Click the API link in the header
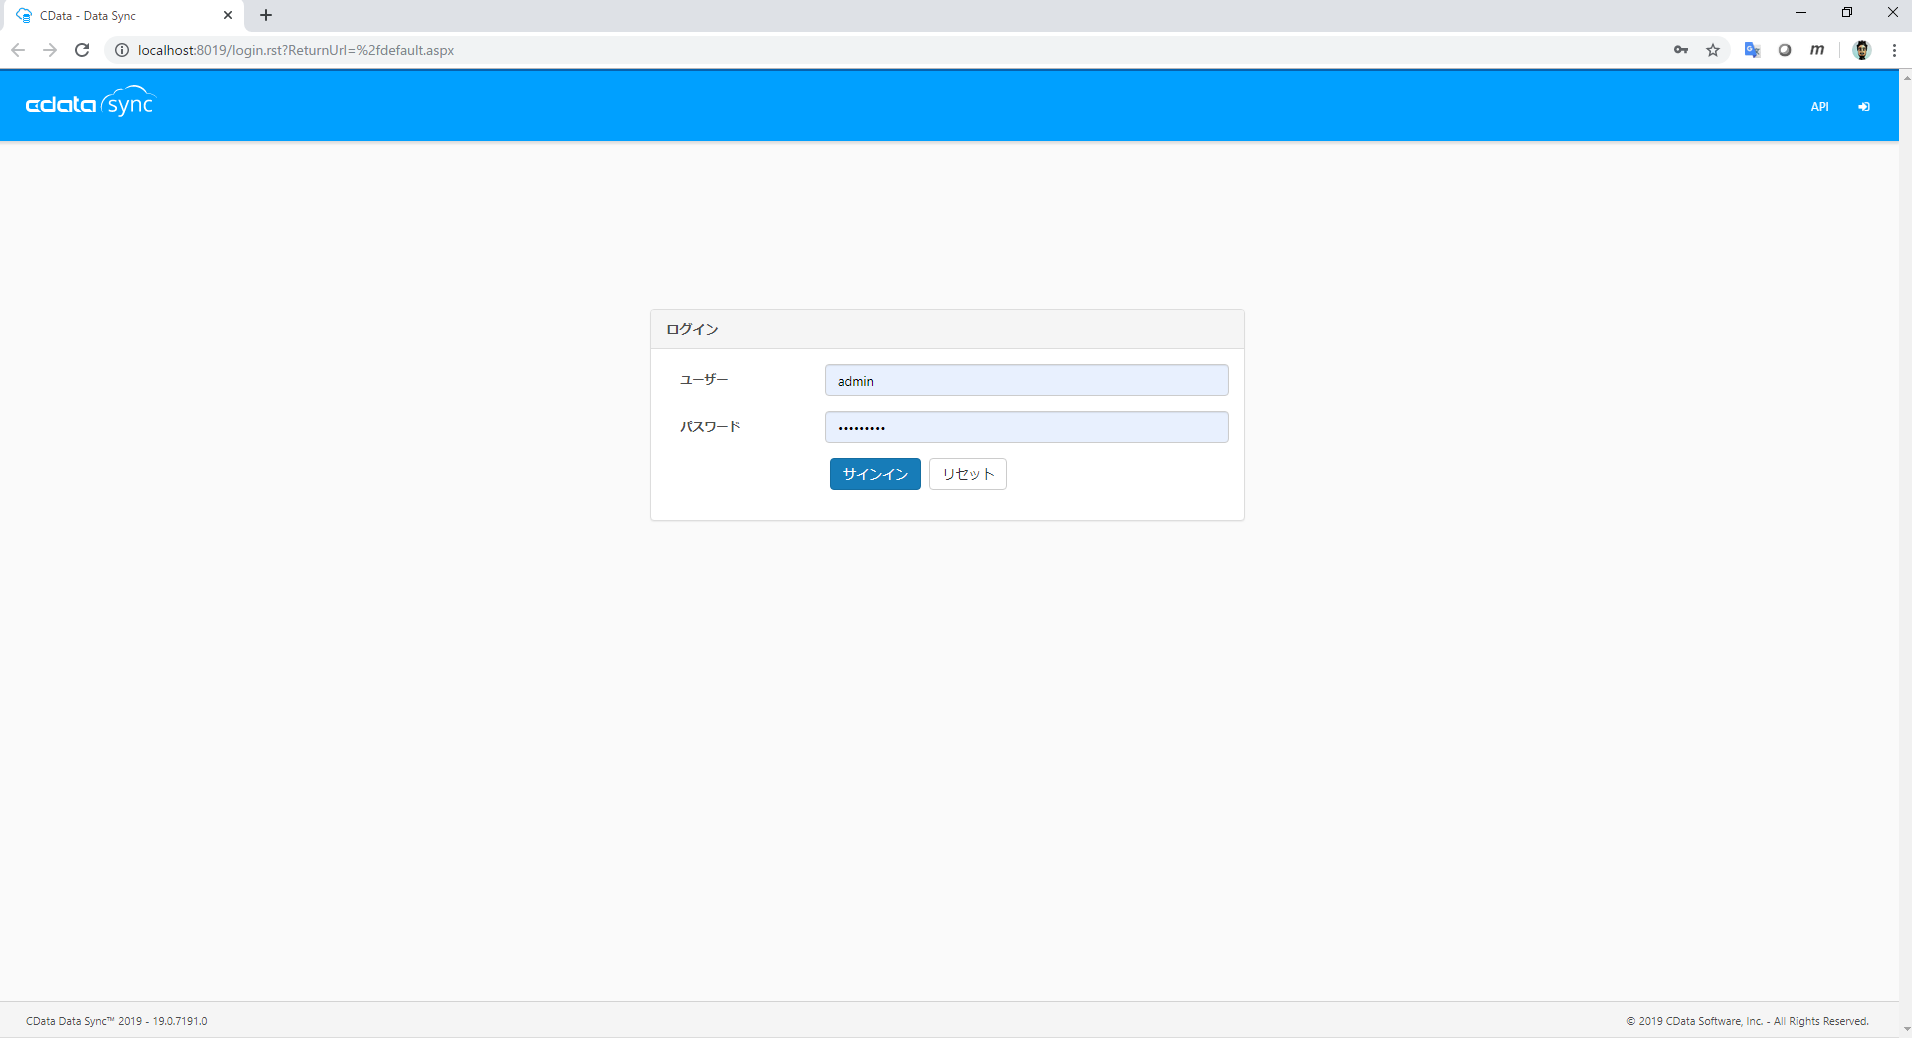Image resolution: width=1912 pixels, height=1038 pixels. click(x=1819, y=106)
